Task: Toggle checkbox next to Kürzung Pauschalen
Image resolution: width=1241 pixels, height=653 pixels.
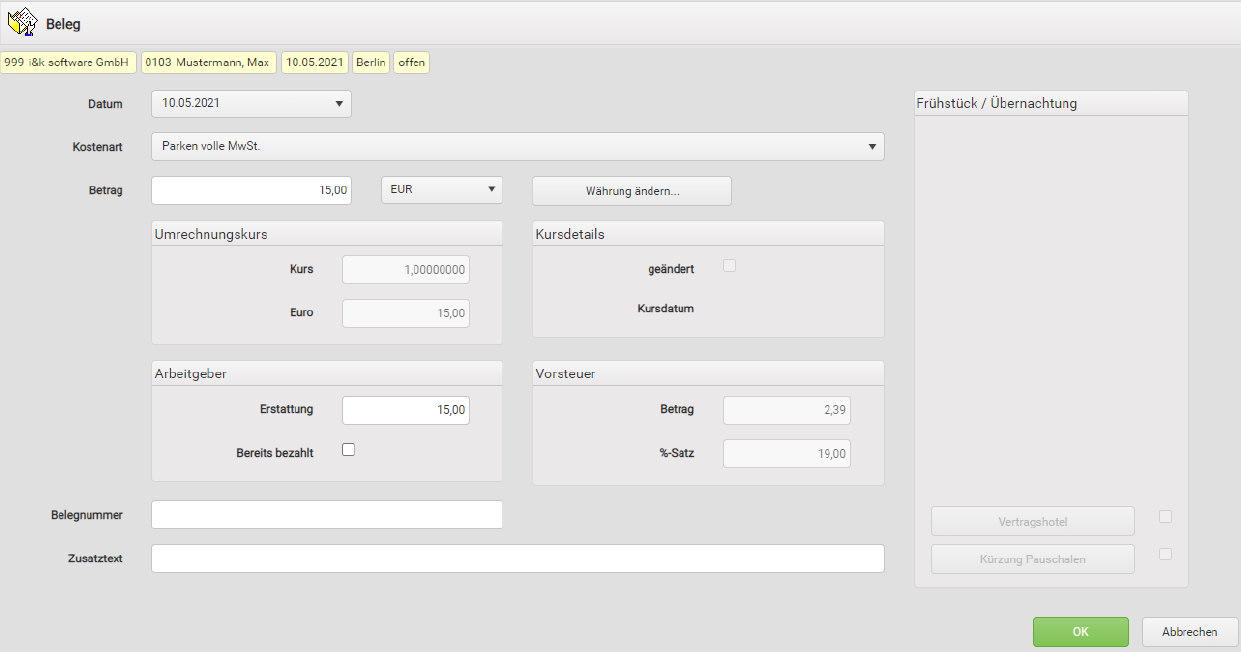Action: (x=1165, y=554)
